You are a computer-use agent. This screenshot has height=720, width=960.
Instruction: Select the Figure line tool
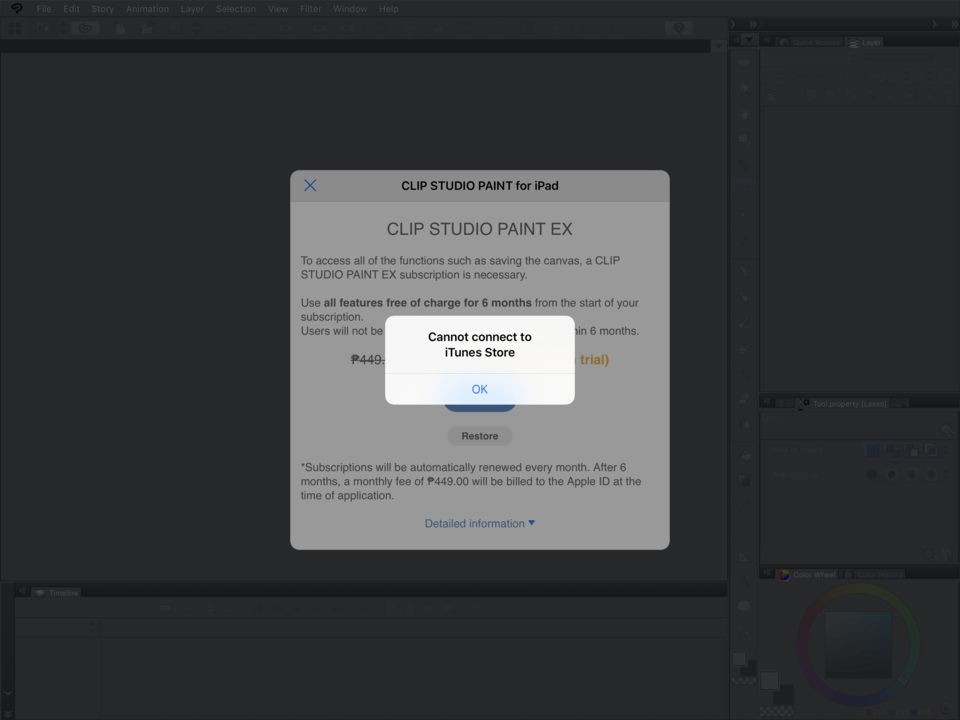[744, 506]
